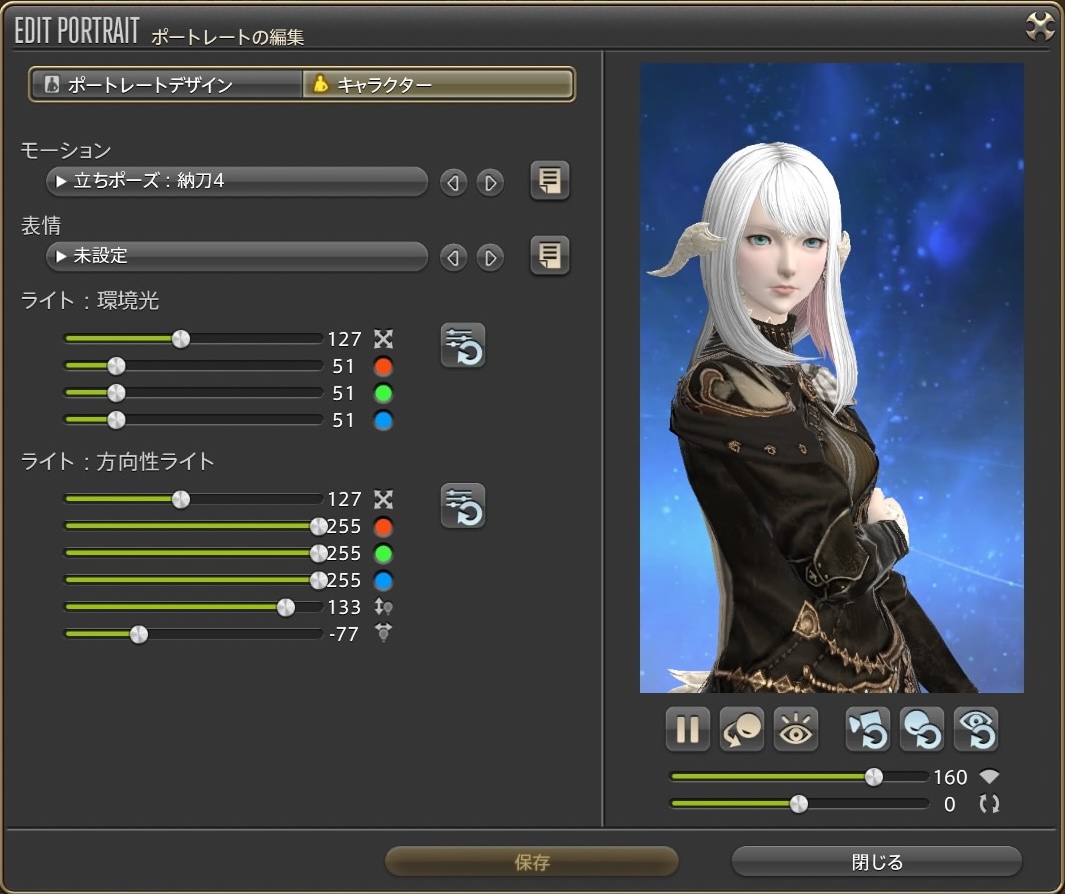Click the 保存 save button

pos(532,862)
